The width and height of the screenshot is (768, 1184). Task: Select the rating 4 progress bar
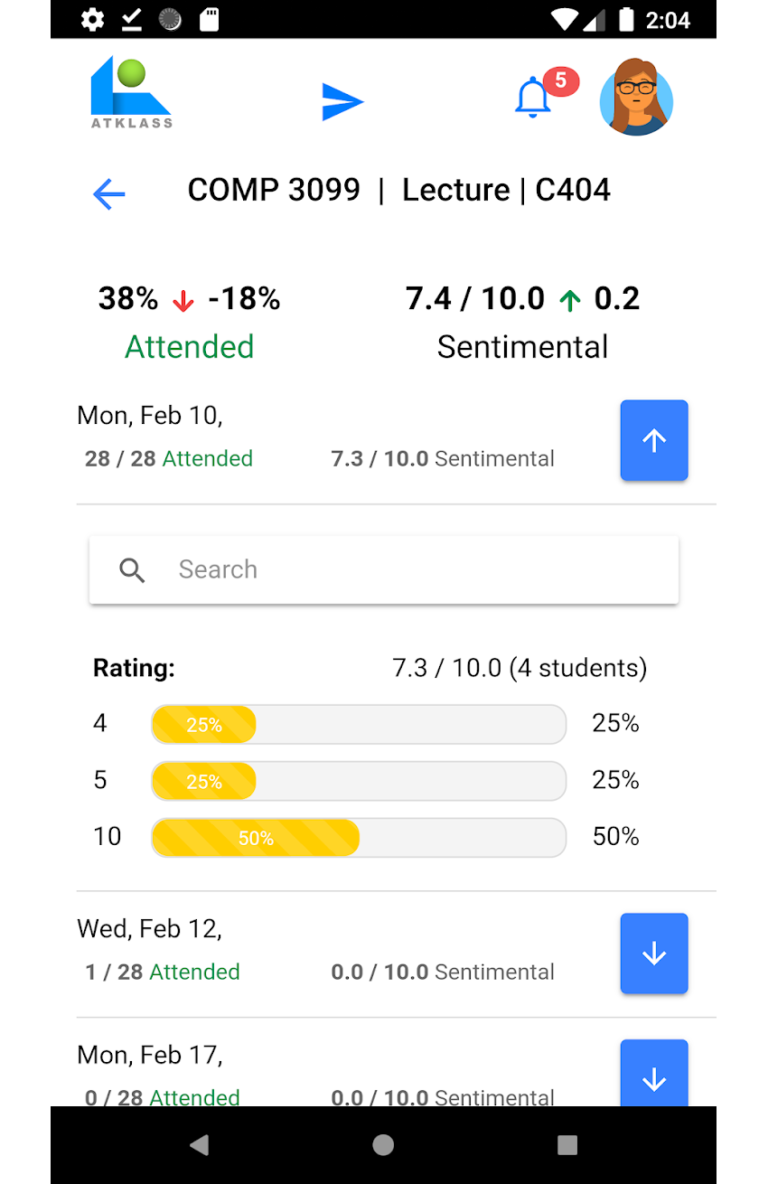point(359,724)
